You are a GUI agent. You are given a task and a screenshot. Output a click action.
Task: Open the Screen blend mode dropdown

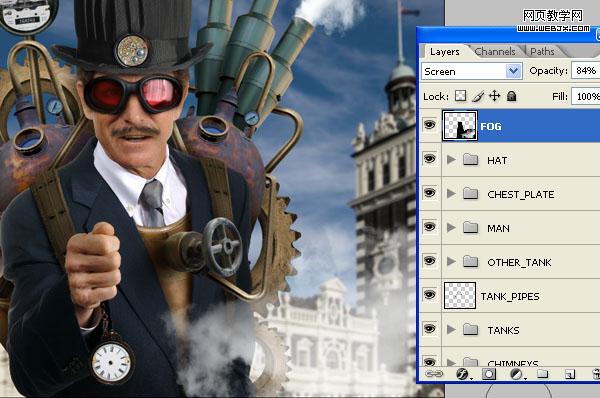pos(471,71)
